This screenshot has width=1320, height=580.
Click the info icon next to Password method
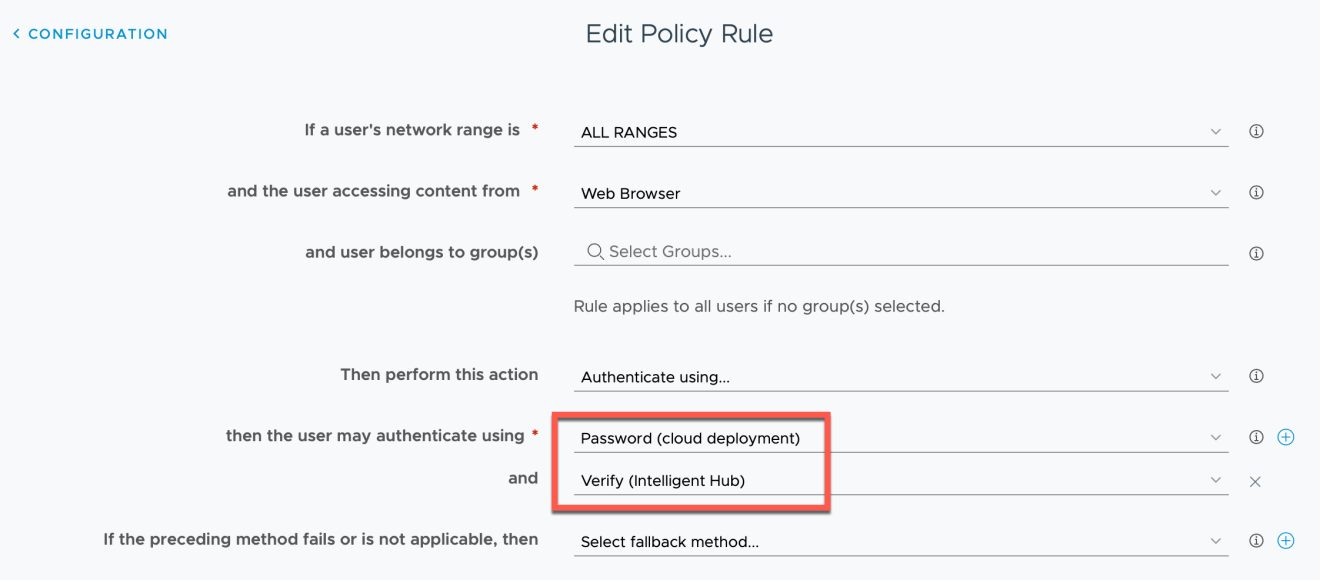tap(1256, 436)
